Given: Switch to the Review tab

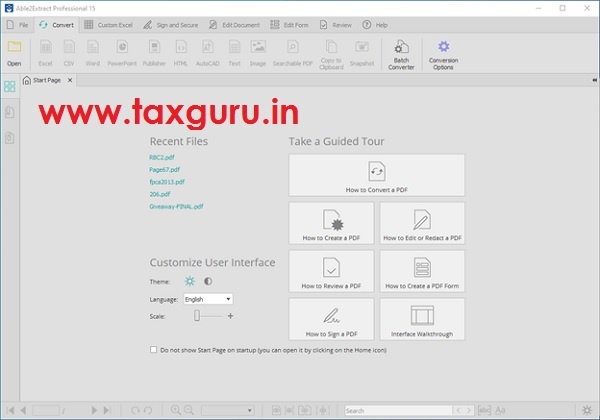Looking at the screenshot, I should coord(336,25).
